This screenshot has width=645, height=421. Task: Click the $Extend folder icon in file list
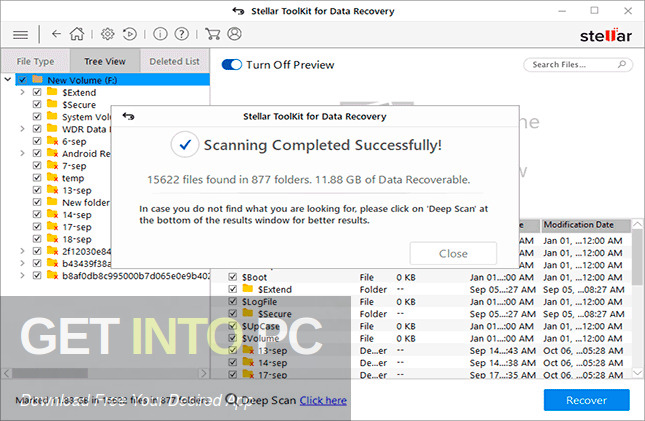point(248,288)
